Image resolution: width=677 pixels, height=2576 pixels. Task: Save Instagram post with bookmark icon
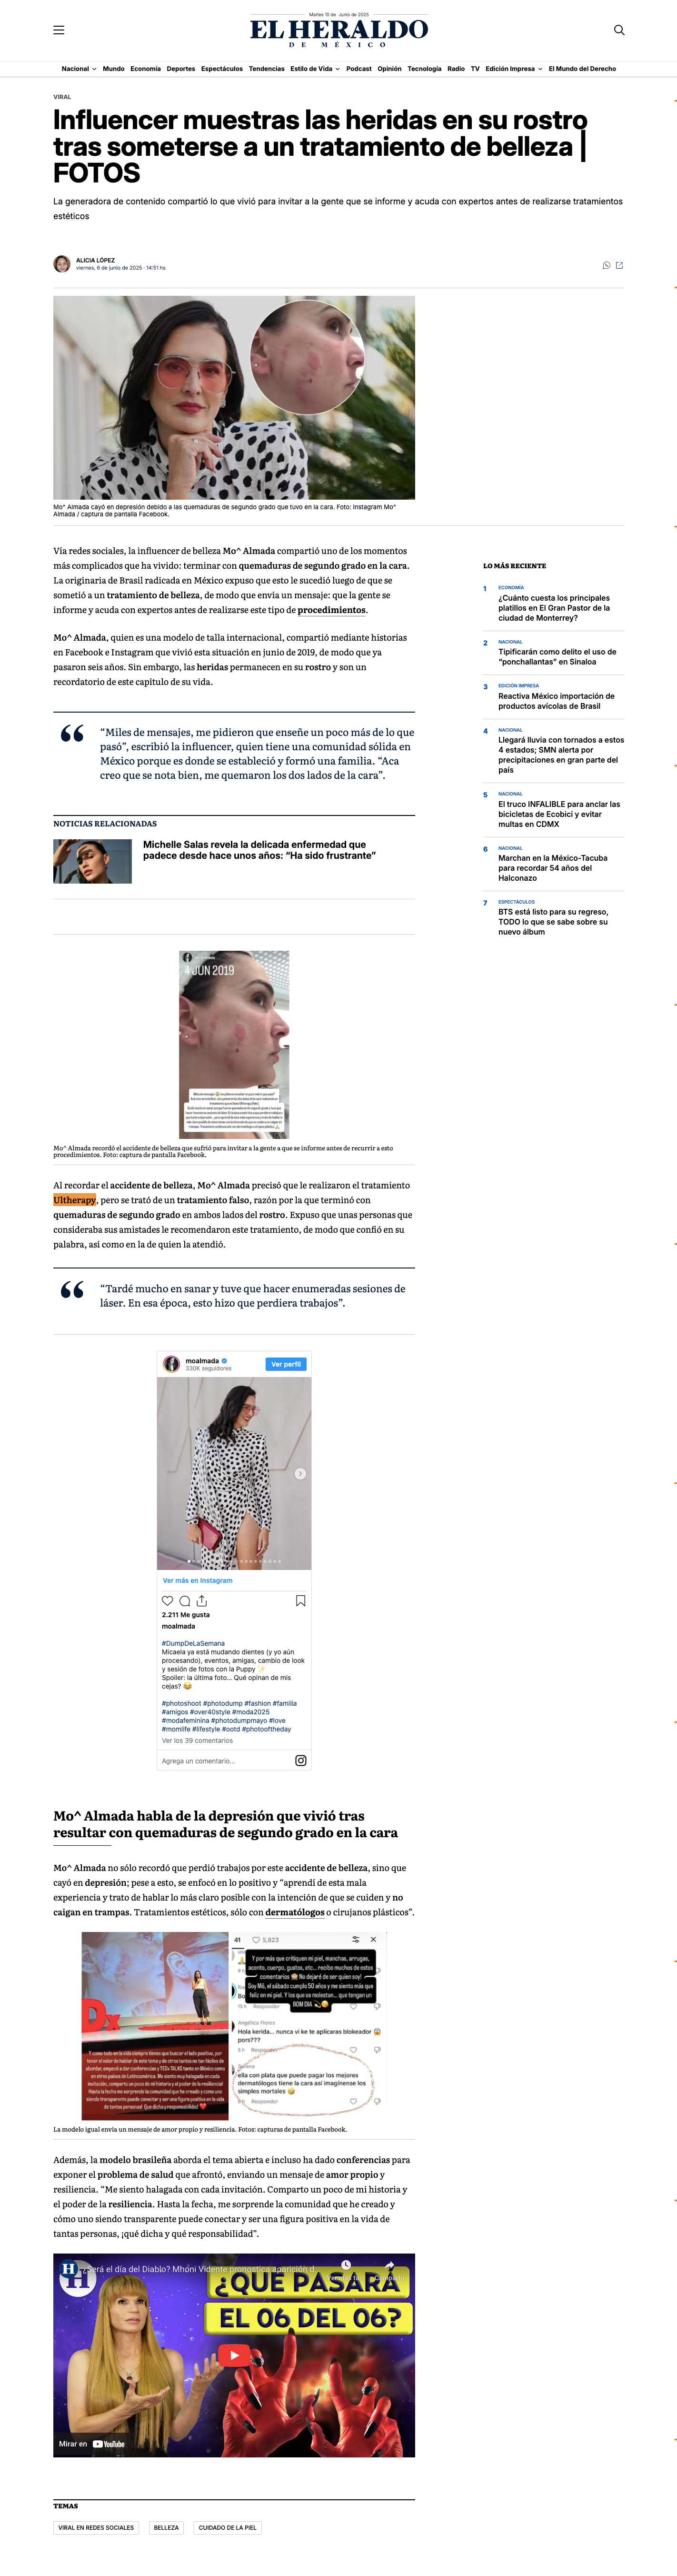click(300, 1601)
